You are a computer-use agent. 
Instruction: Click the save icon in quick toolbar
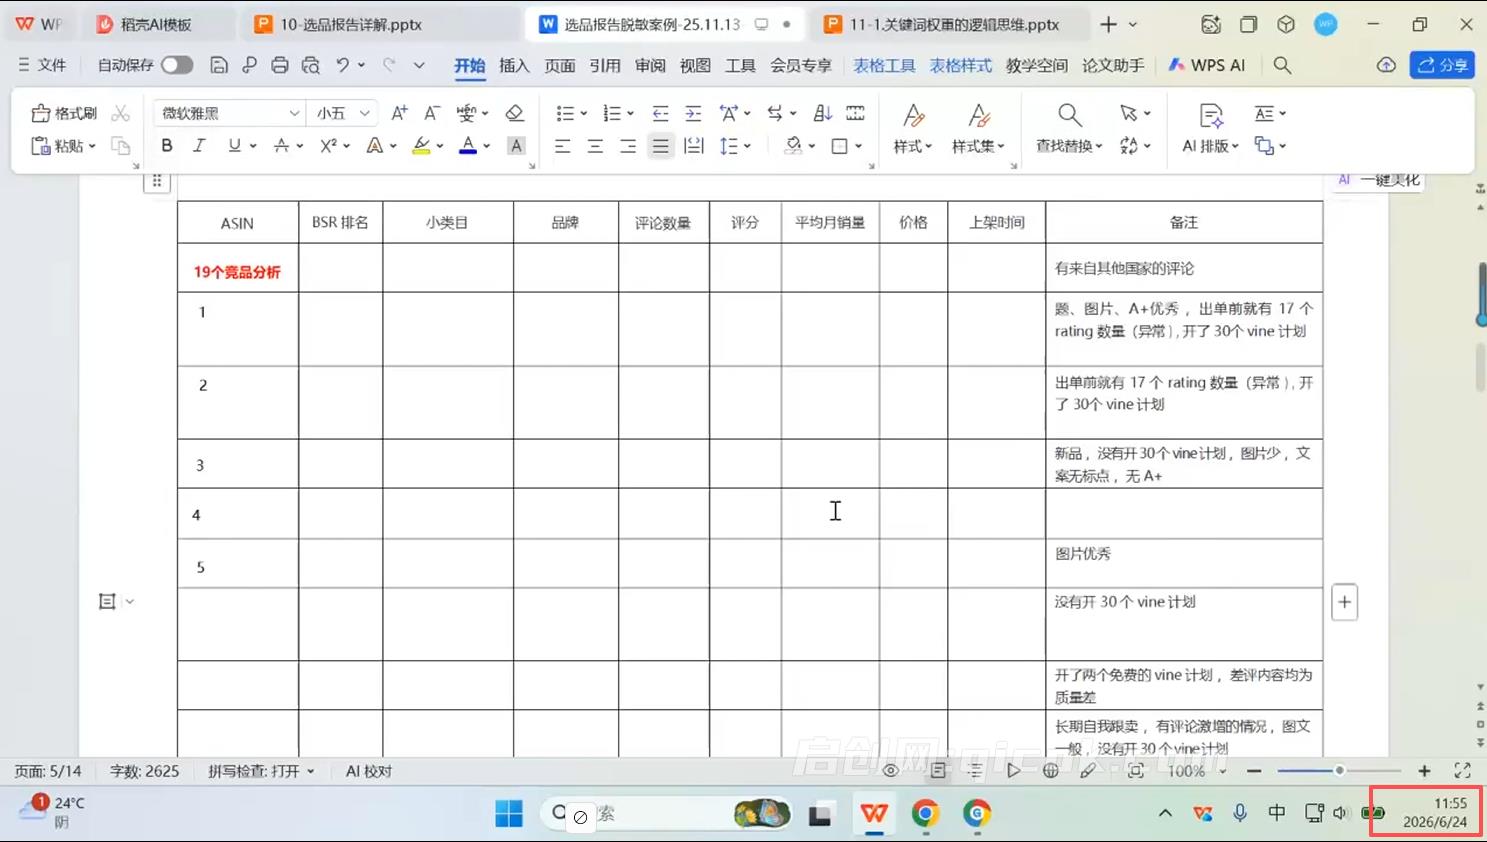point(219,65)
